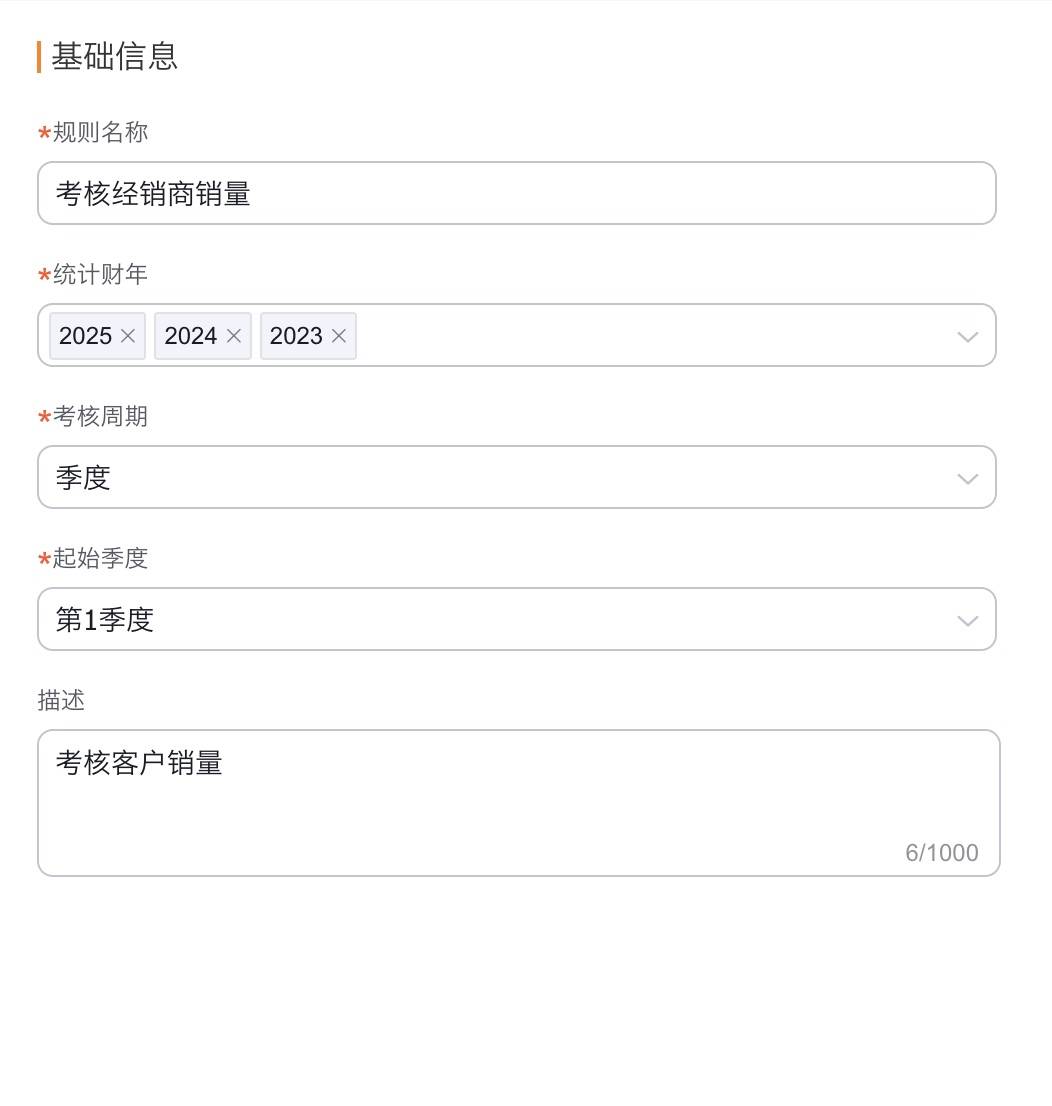The image size is (1052, 1106).
Task: Remove the 2023 fiscal year tag
Action: tap(339, 336)
